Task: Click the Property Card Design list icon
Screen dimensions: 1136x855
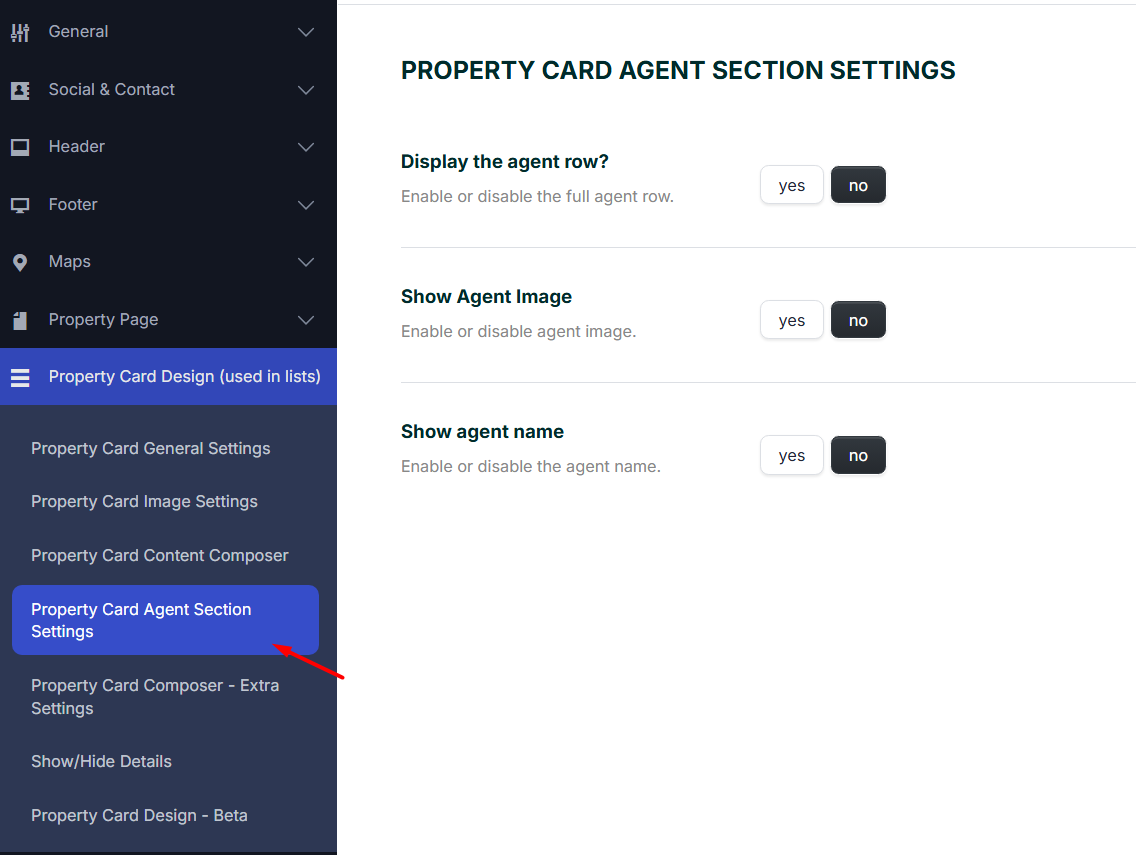Action: tap(20, 377)
